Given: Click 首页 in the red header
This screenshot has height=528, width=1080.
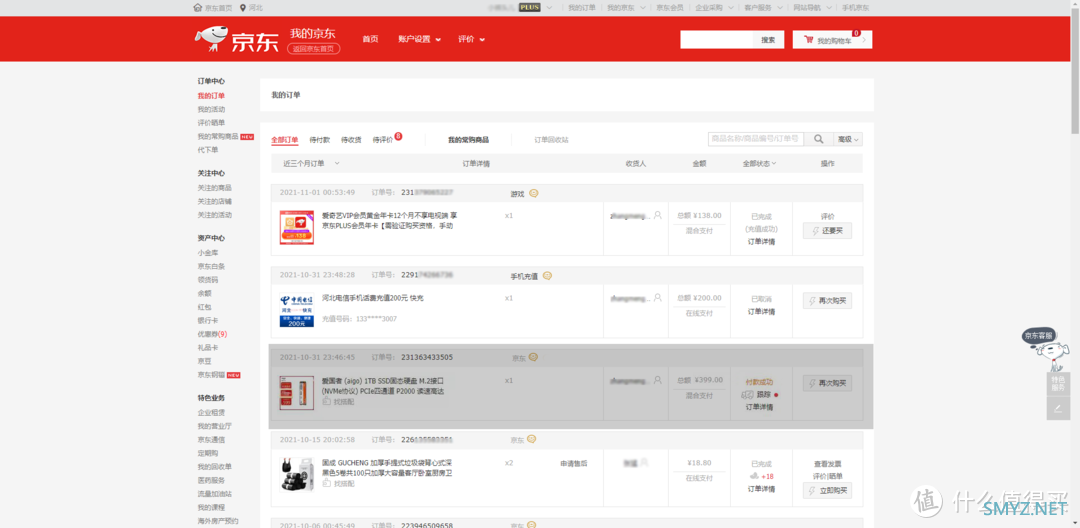Looking at the screenshot, I should click(371, 39).
